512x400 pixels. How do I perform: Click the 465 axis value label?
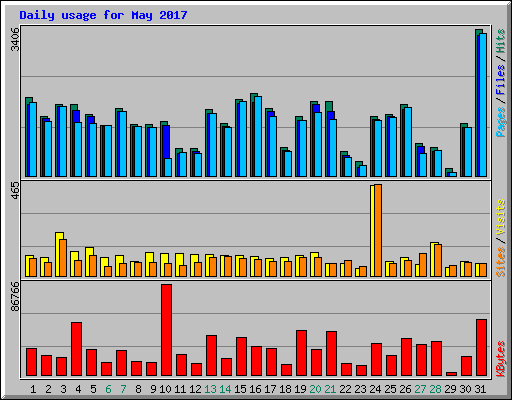15,191
